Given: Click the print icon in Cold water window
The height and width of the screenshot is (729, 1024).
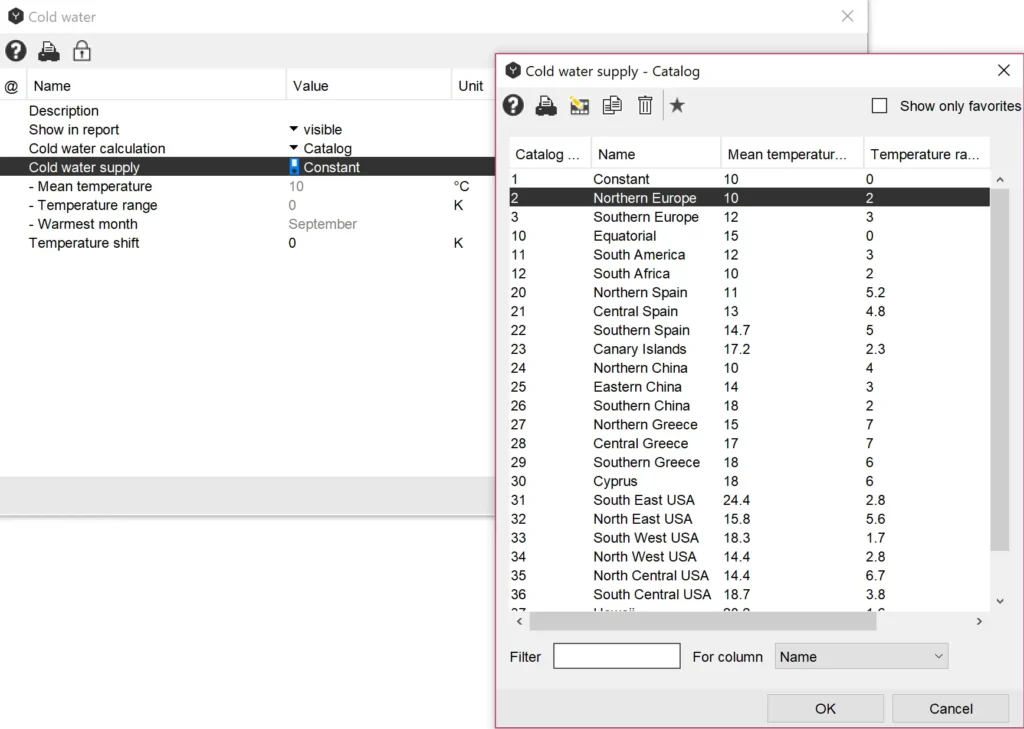Looking at the screenshot, I should [49, 50].
